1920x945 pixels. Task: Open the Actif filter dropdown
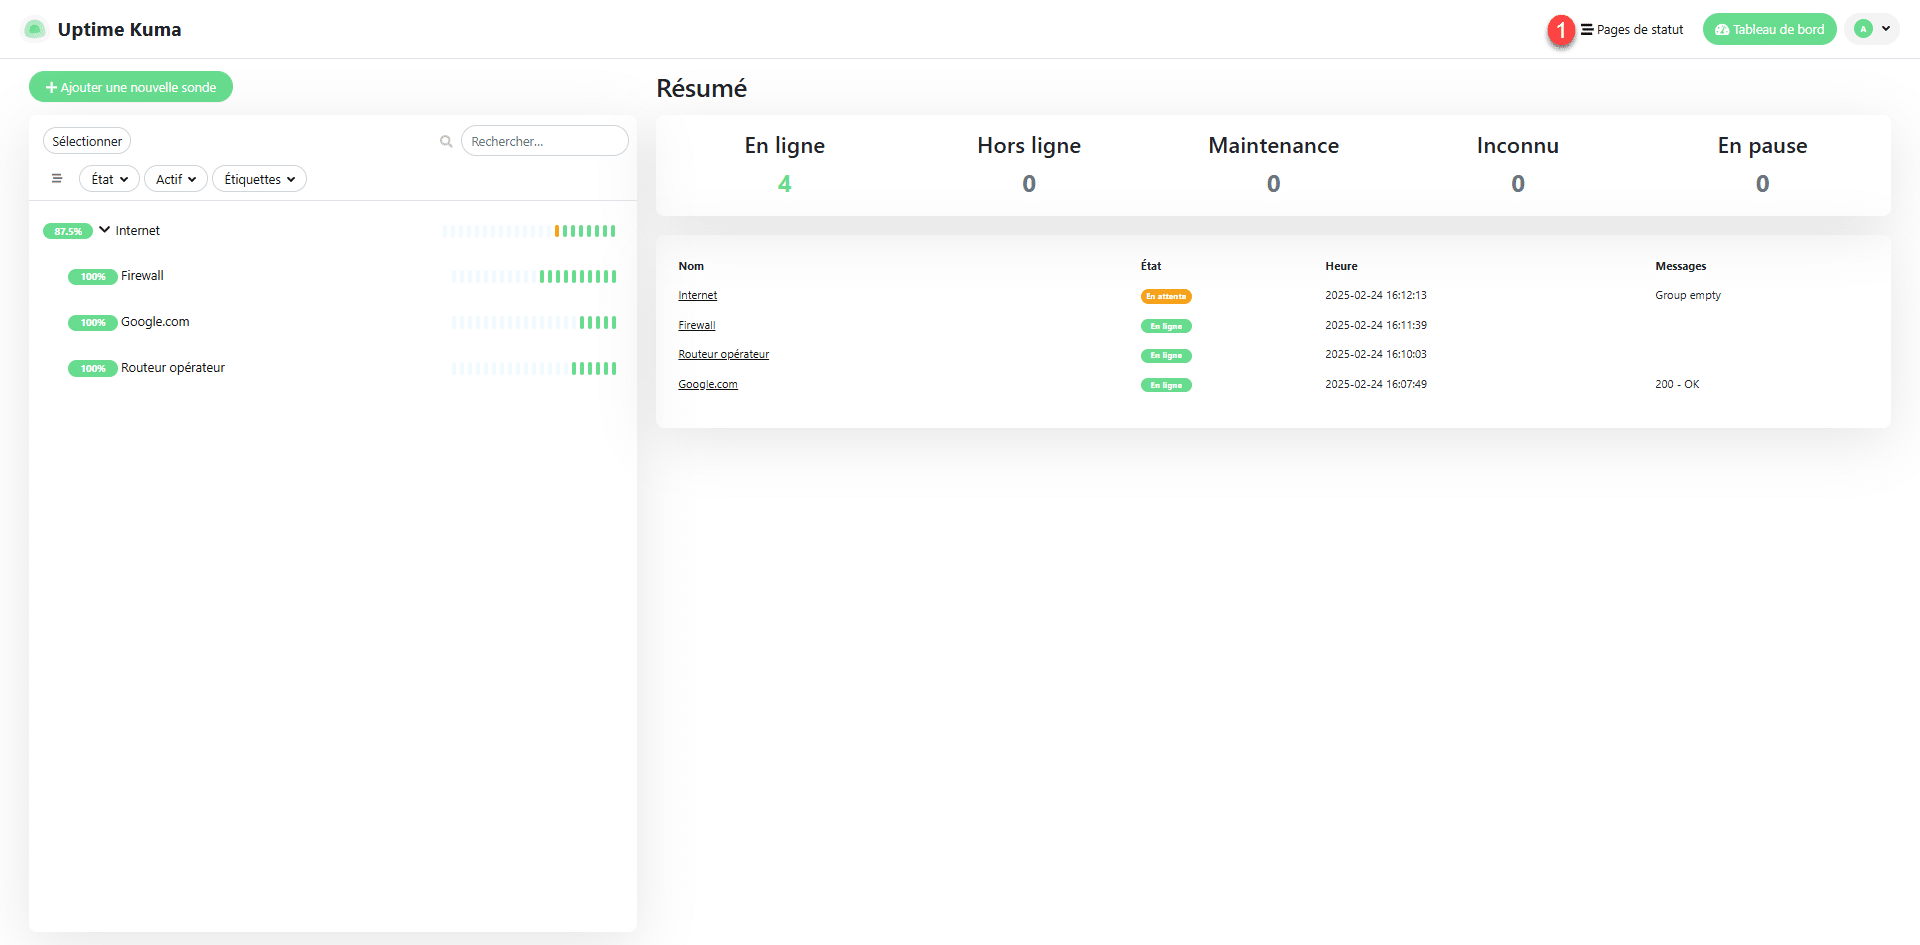point(176,179)
